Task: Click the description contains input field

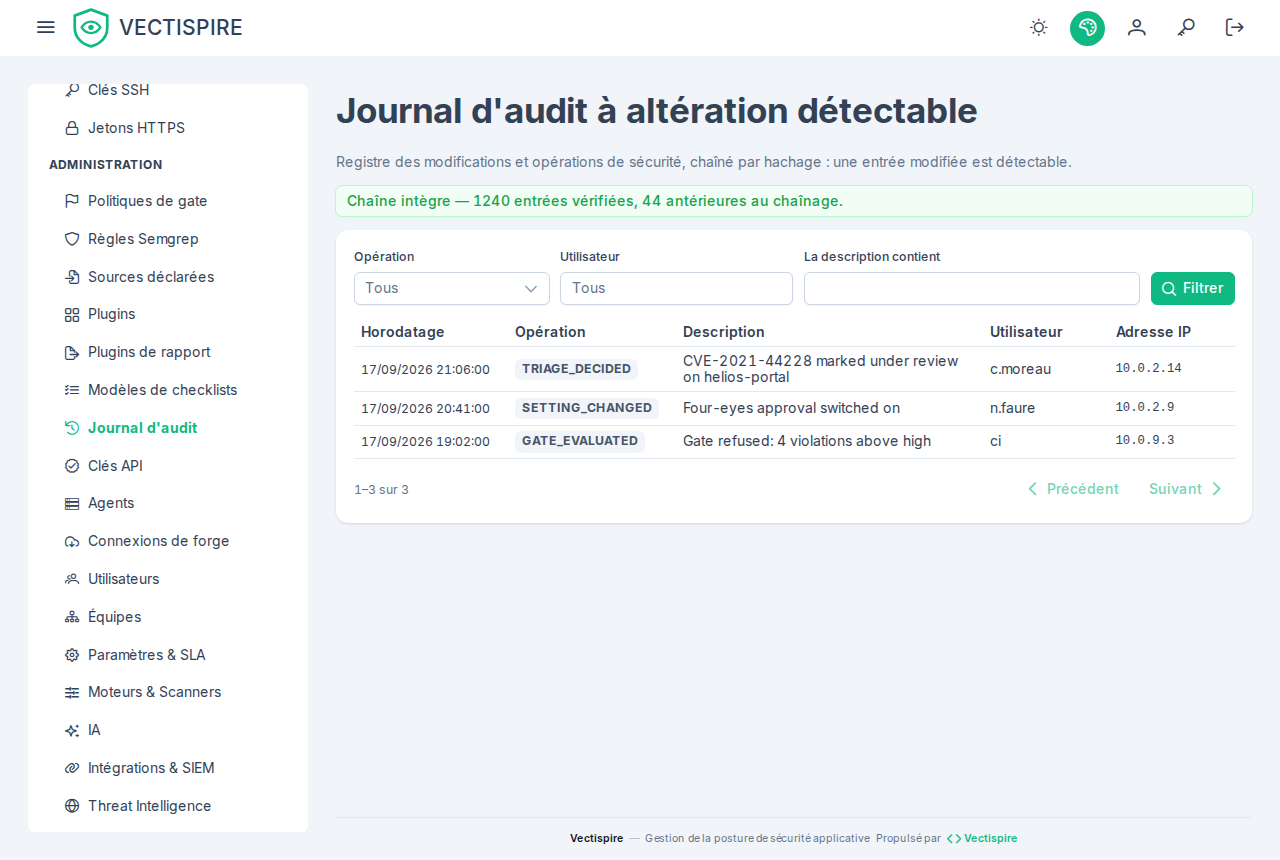Action: click(x=972, y=288)
